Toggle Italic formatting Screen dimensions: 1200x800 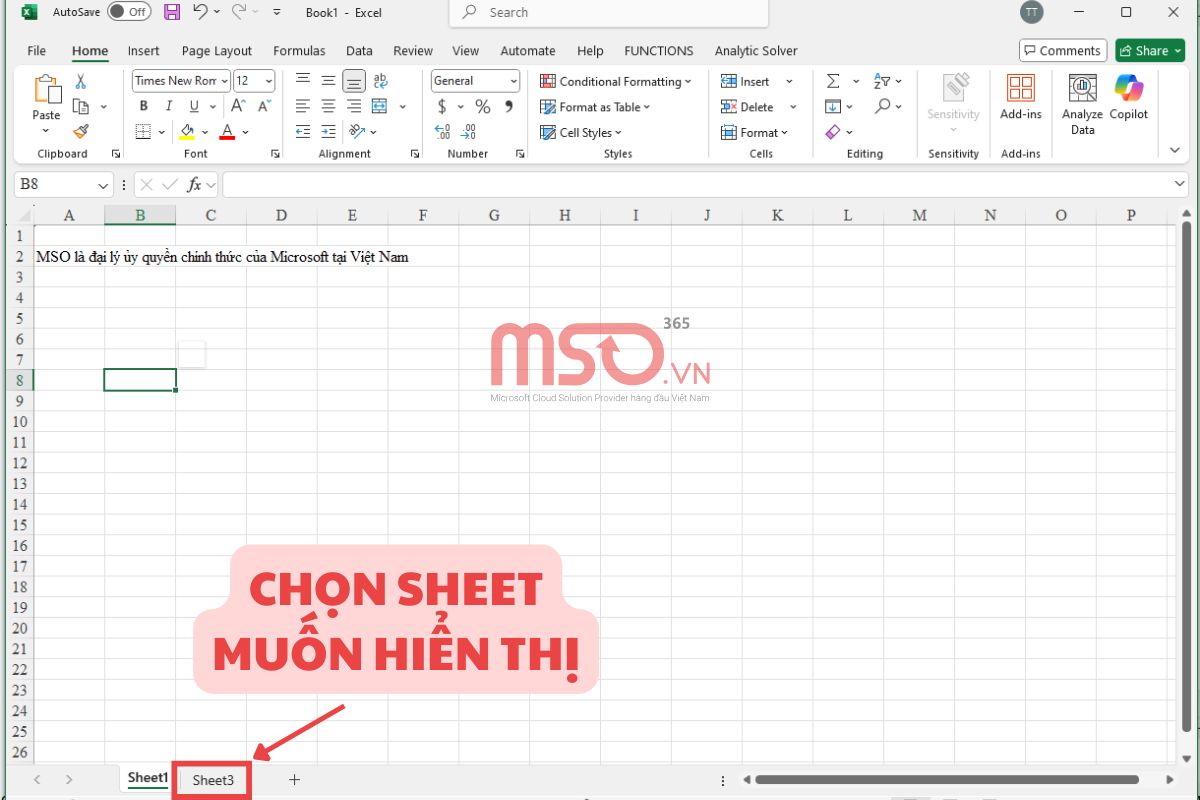coord(167,106)
